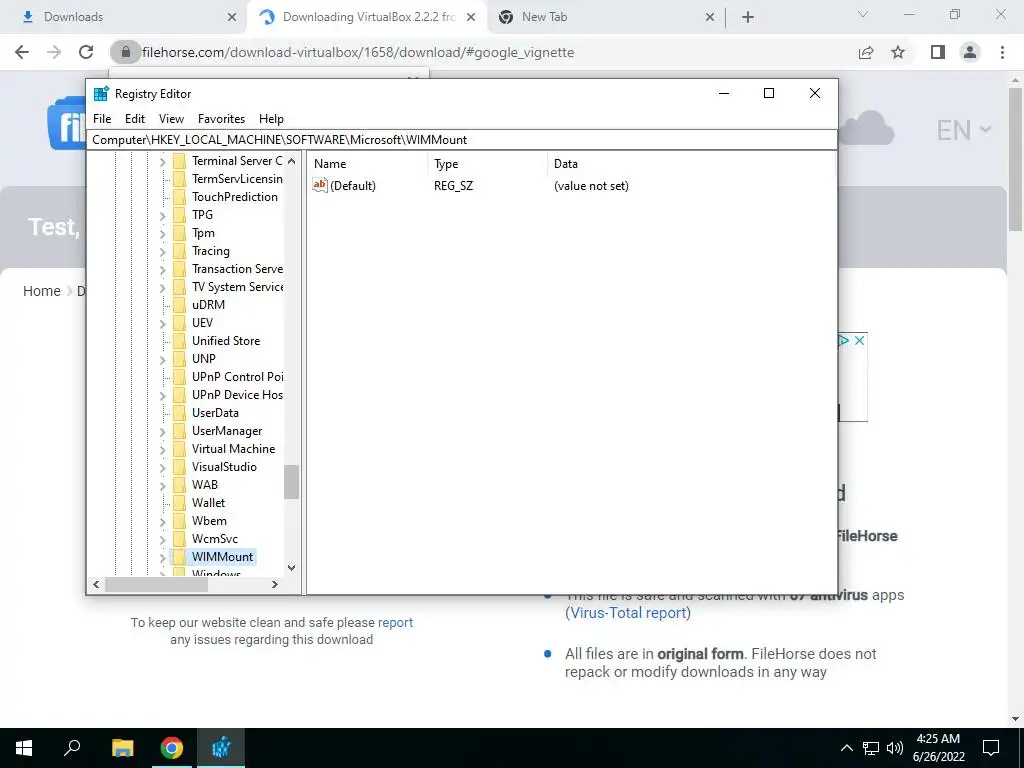This screenshot has height=768, width=1024.
Task: Expand the Wbem registry key
Action: click(163, 521)
